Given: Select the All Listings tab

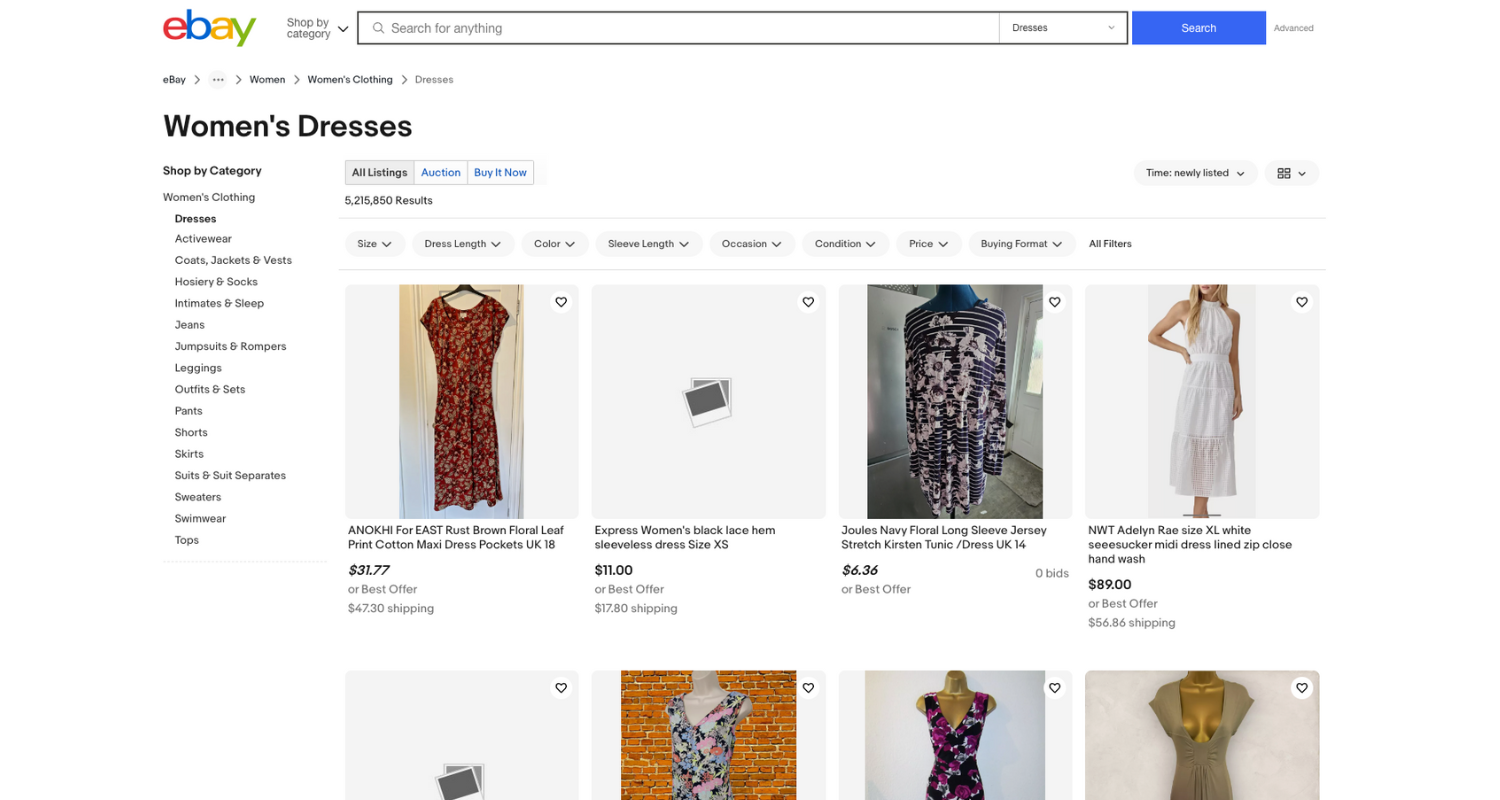Looking at the screenshot, I should (x=380, y=173).
